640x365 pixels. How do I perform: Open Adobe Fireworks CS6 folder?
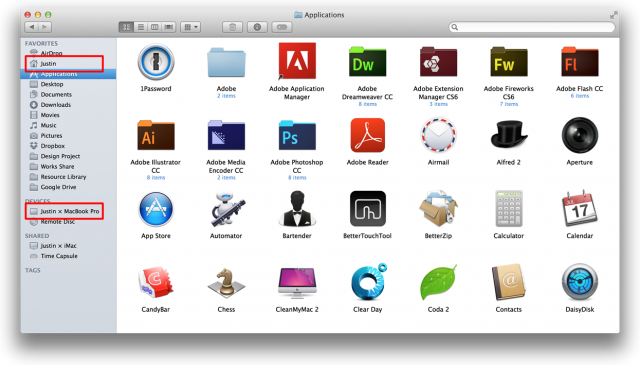pyautogui.click(x=509, y=62)
